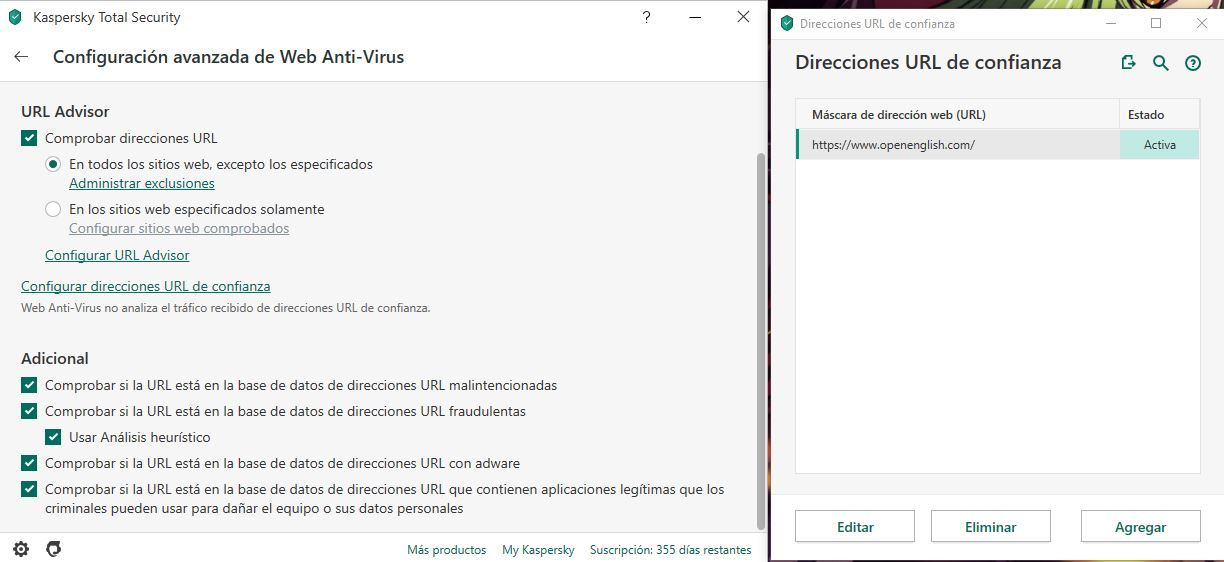Open Configurar direcciones URL de confianza link

[145, 286]
